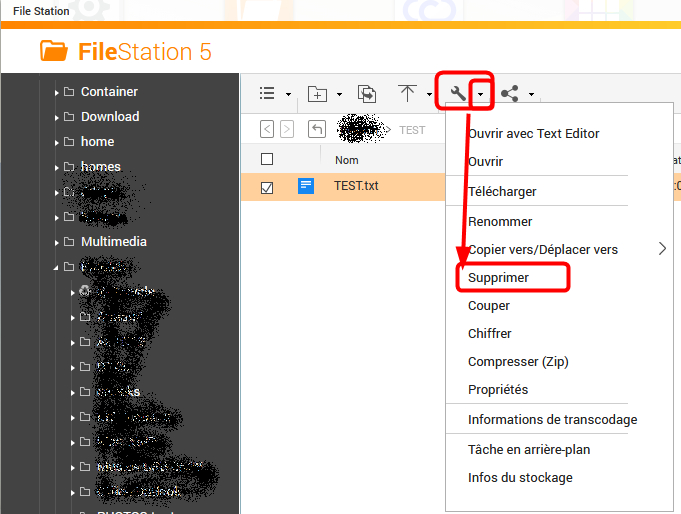Click the create new folder icon
This screenshot has height=514, width=681.
coord(317,93)
